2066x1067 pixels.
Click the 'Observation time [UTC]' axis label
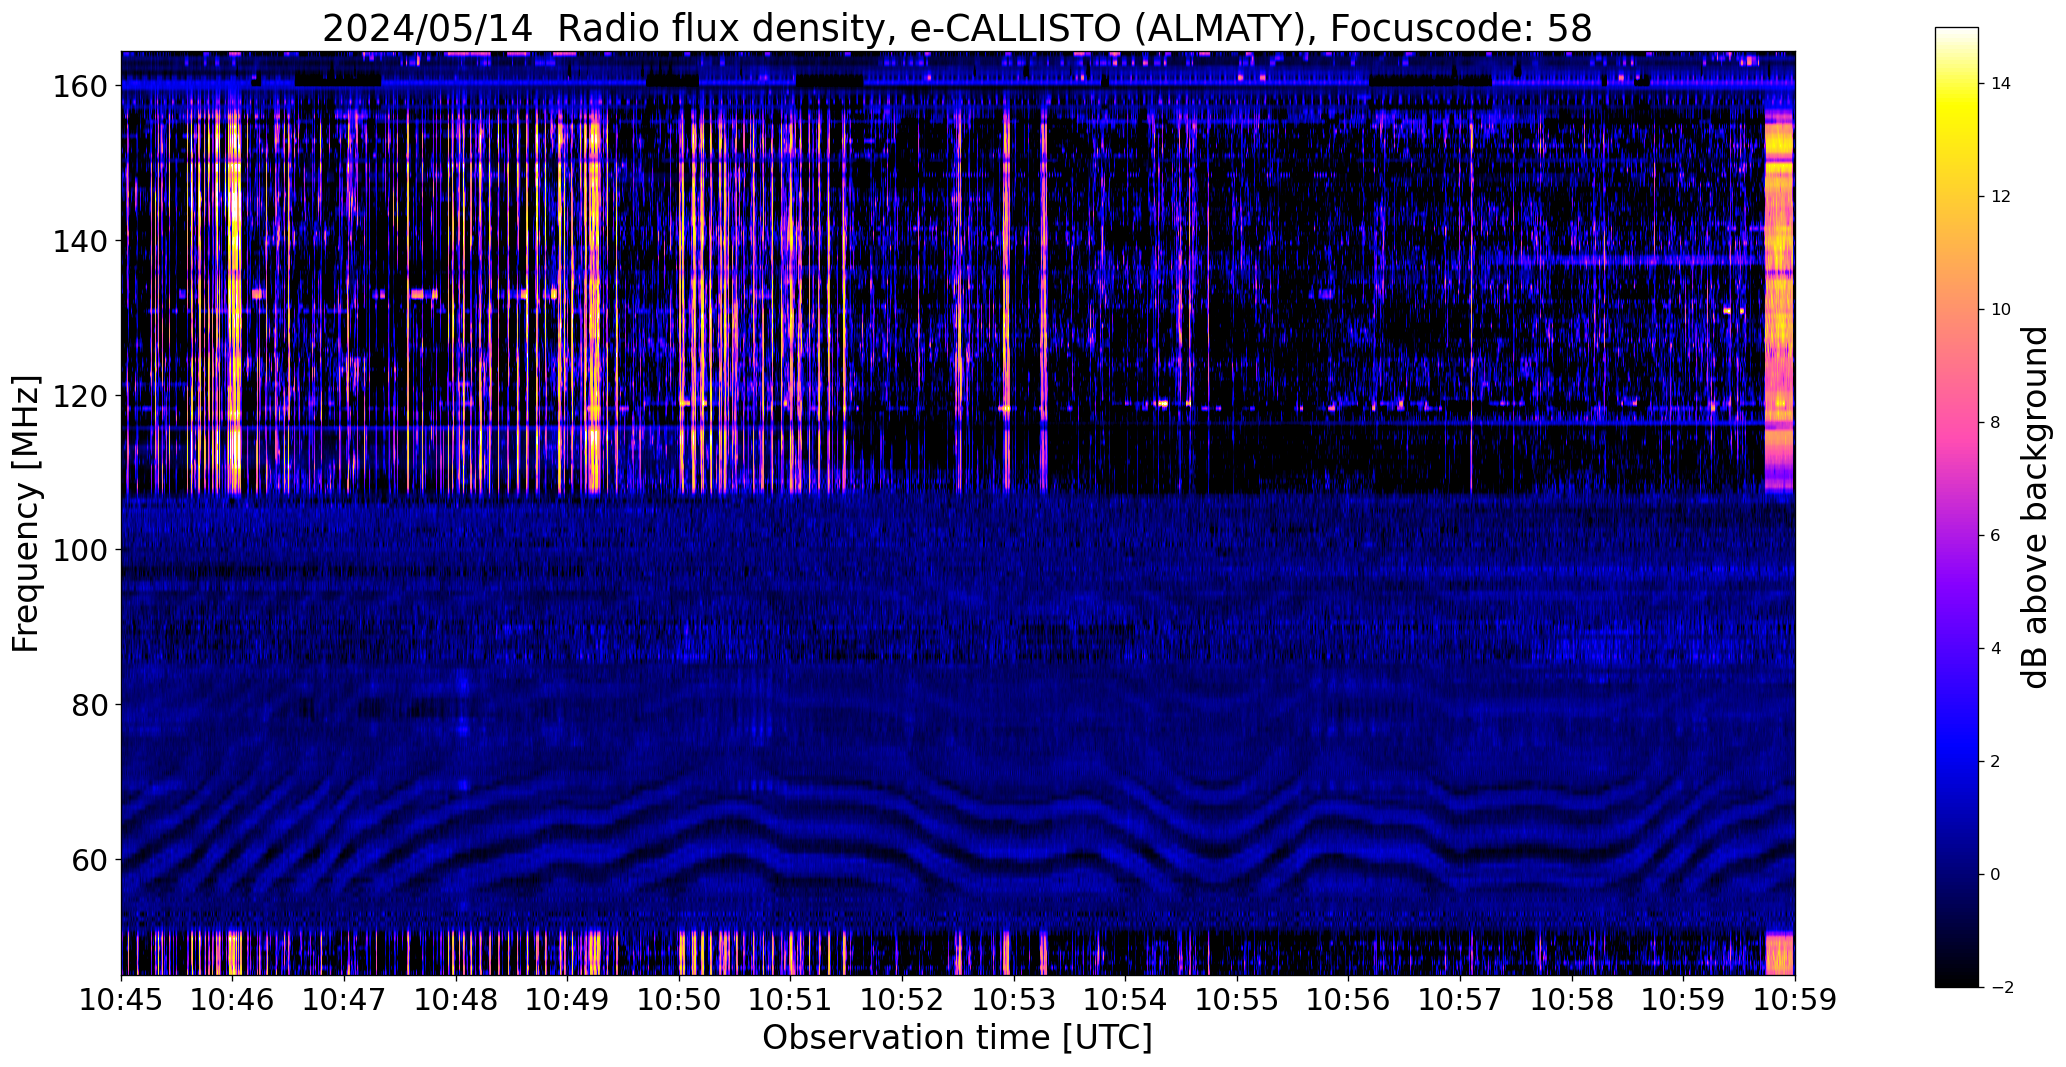pos(957,1037)
